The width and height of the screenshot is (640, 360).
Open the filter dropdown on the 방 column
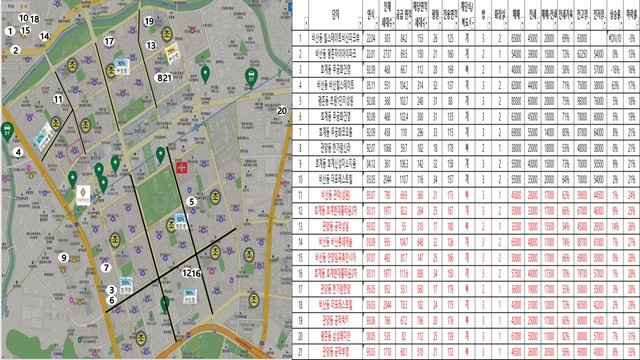pos(489,24)
